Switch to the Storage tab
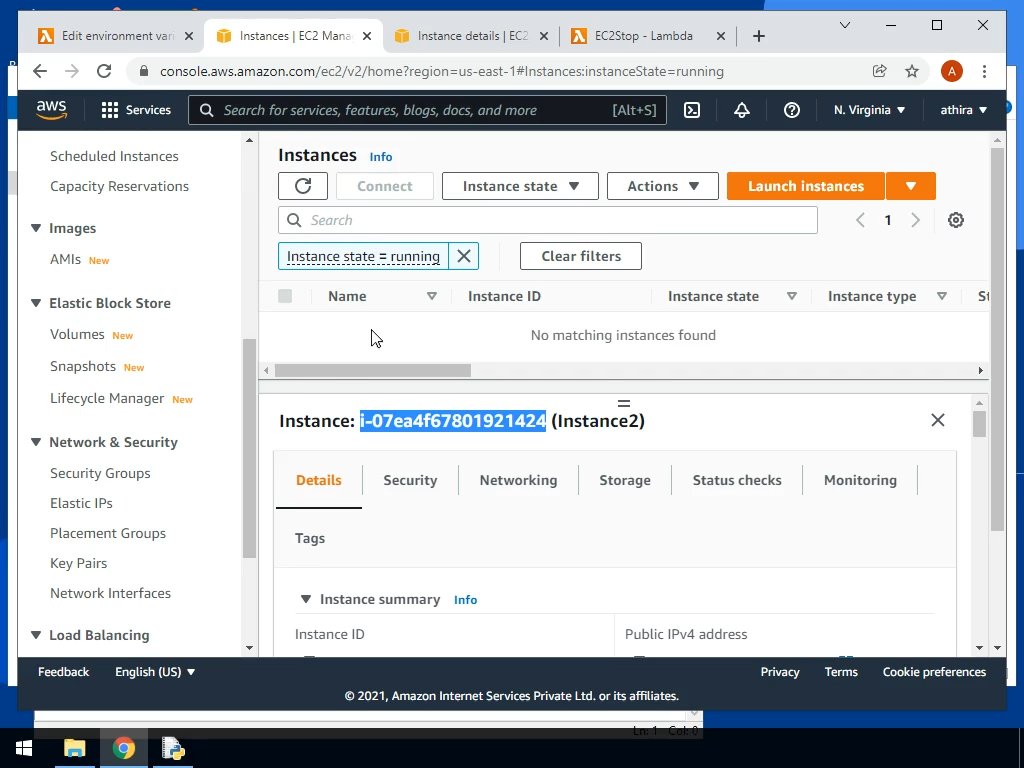The image size is (1024, 768). (625, 480)
